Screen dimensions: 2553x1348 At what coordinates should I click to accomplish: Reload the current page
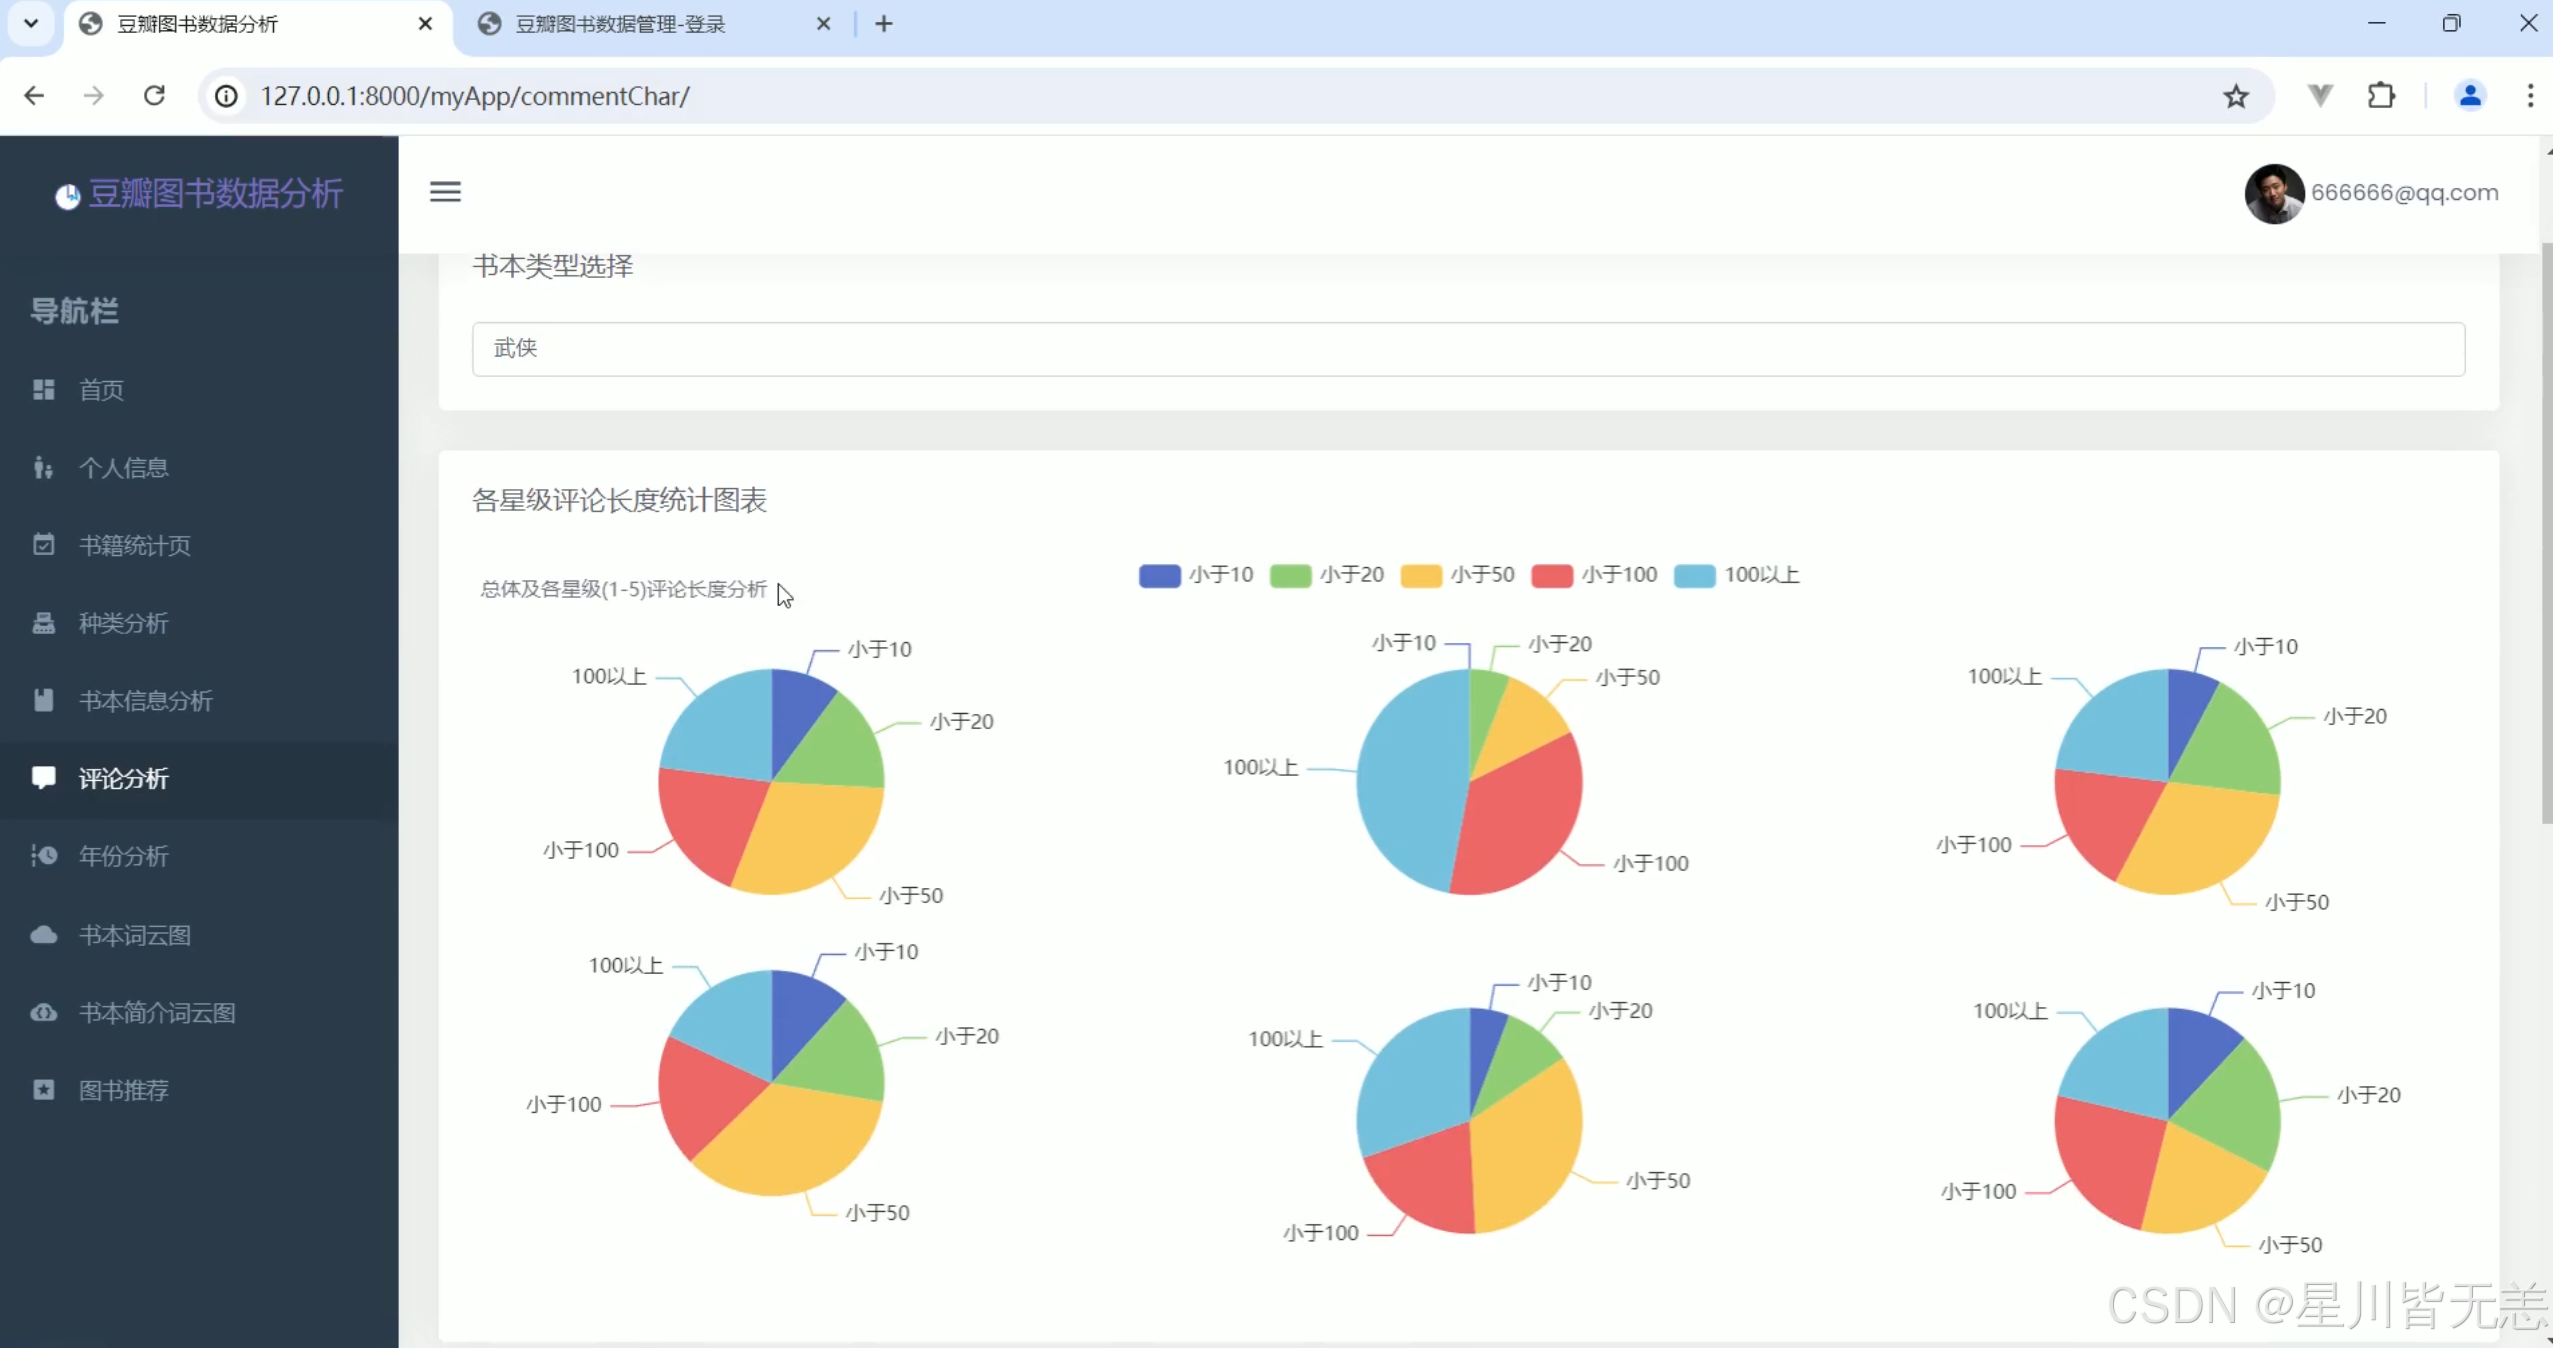pyautogui.click(x=154, y=96)
